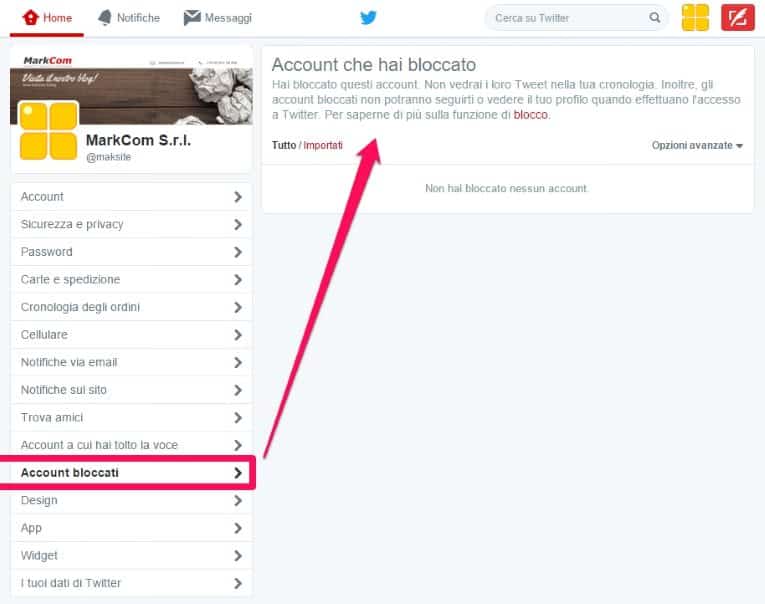Click the Notifiche bell icon
765x604 pixels.
pyautogui.click(x=104, y=18)
